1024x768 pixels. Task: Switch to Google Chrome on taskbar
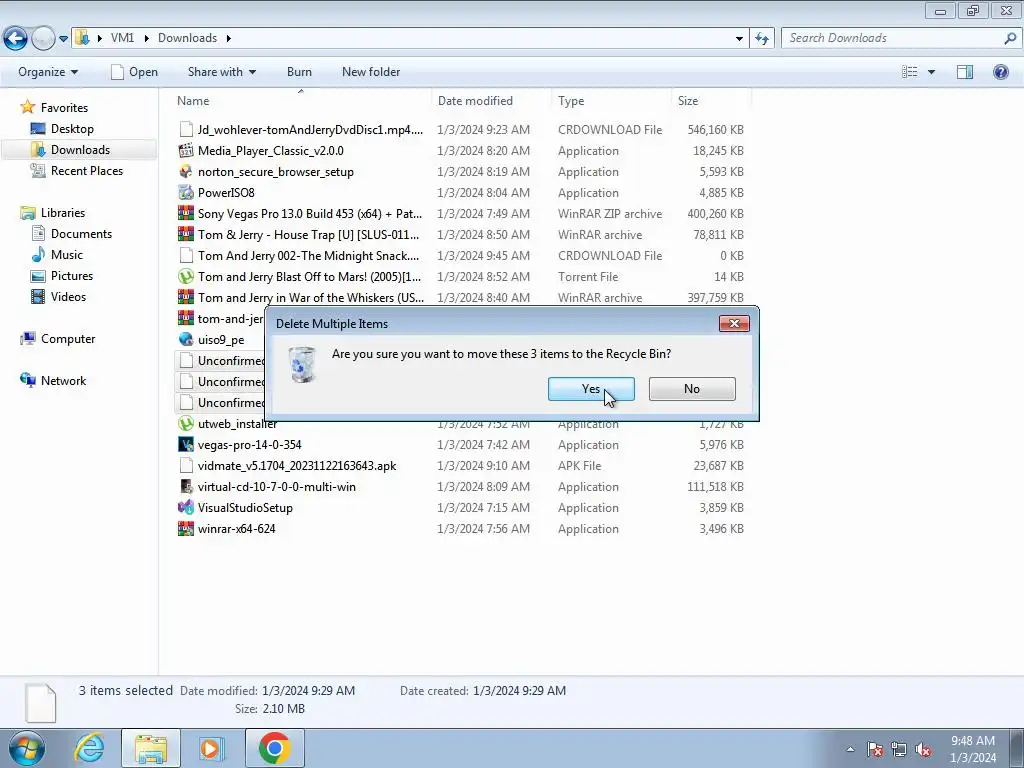click(x=274, y=748)
